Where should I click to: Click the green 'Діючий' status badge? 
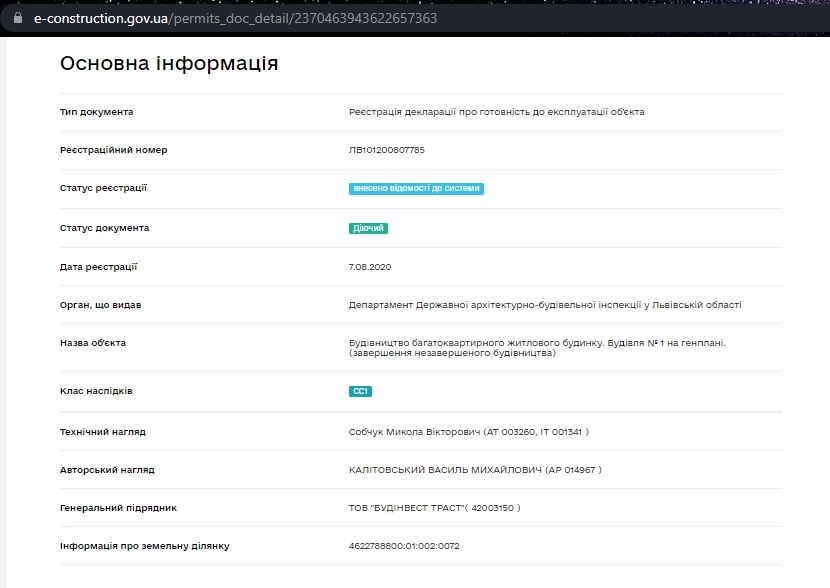point(368,228)
